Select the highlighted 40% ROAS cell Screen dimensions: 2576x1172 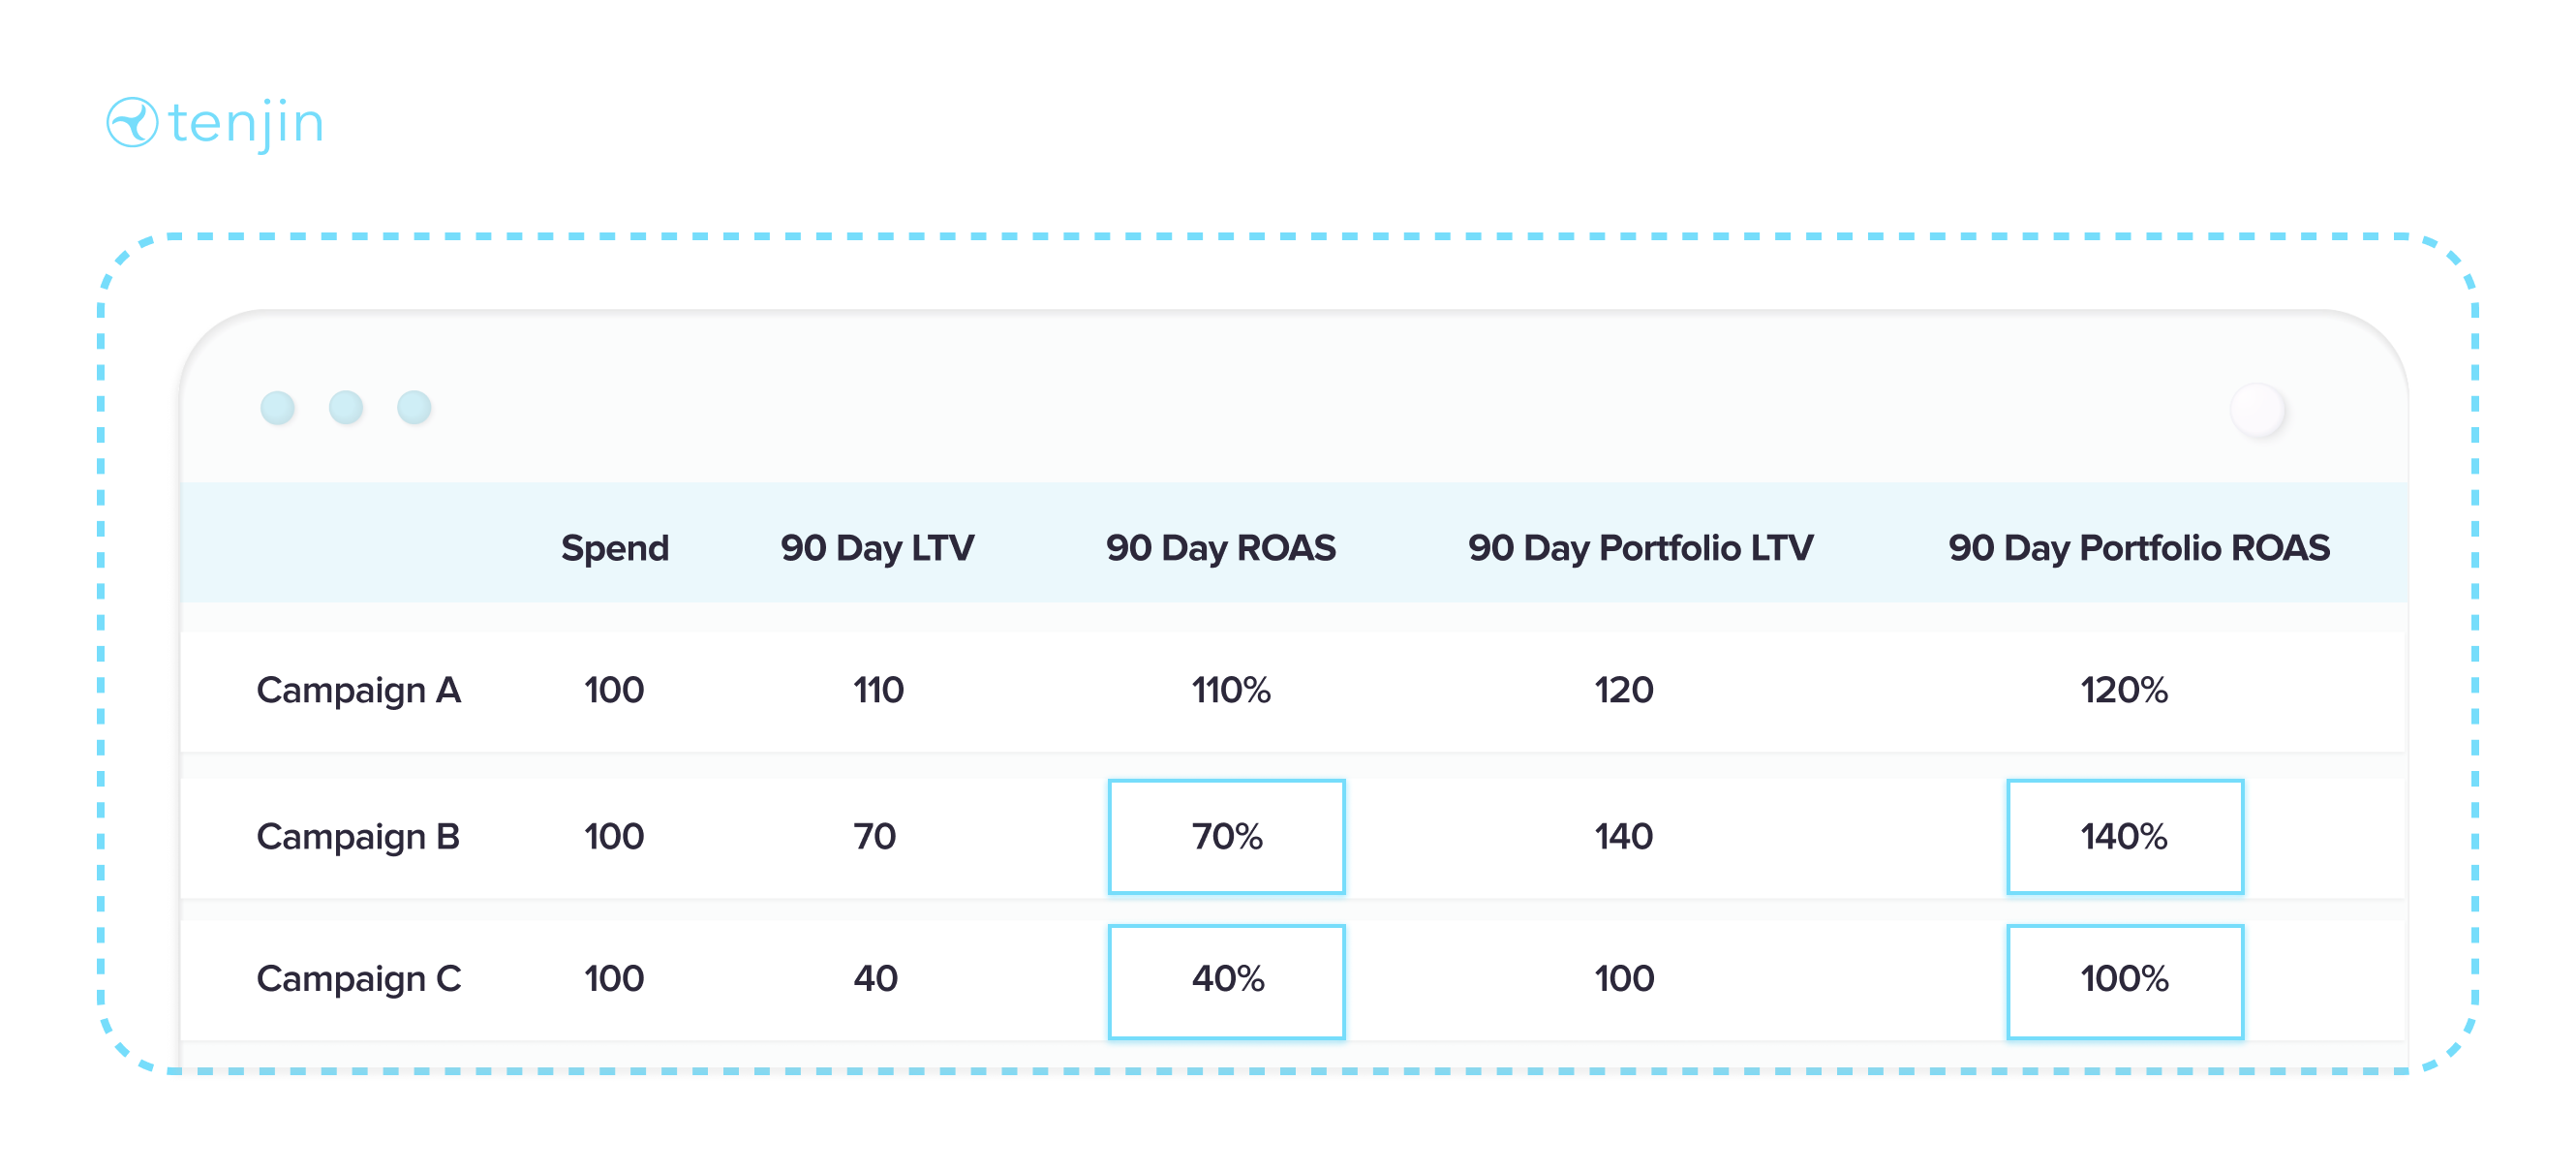(1226, 981)
